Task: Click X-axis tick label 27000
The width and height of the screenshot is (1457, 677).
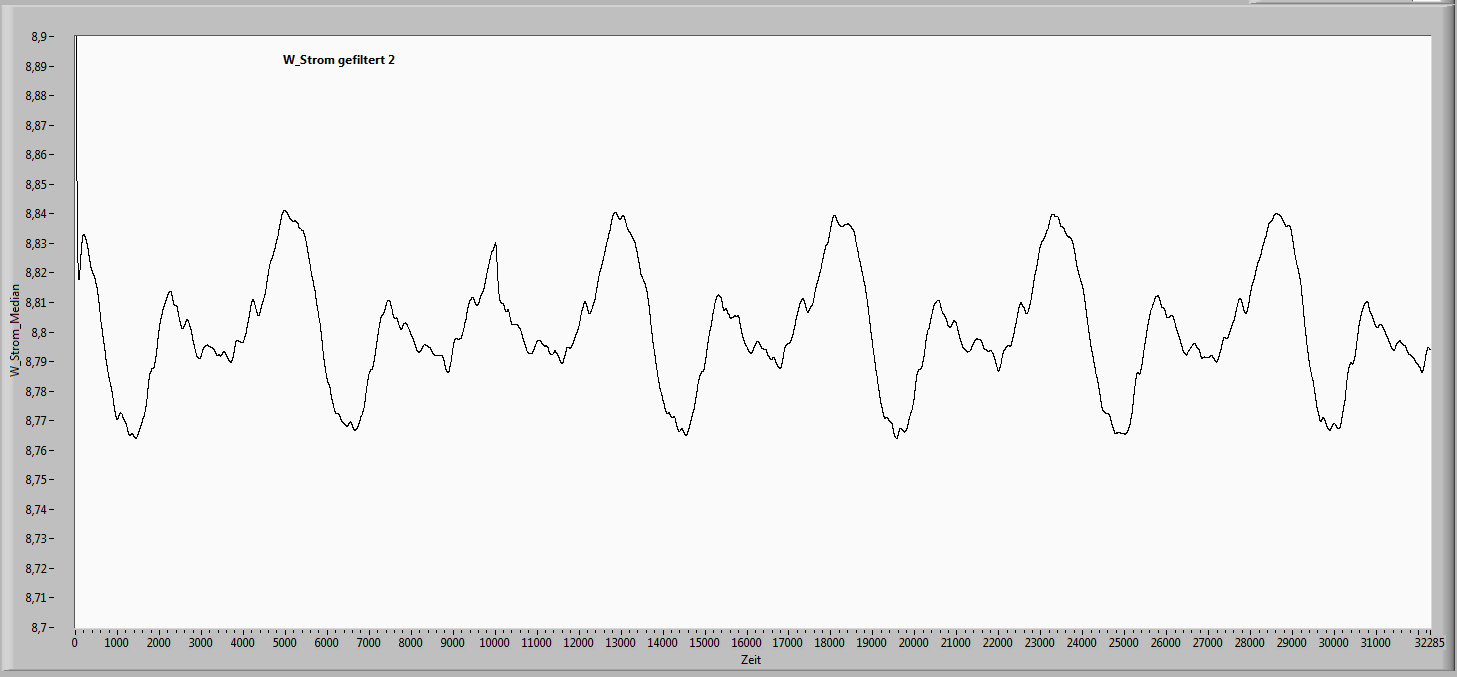Action: point(1209,643)
